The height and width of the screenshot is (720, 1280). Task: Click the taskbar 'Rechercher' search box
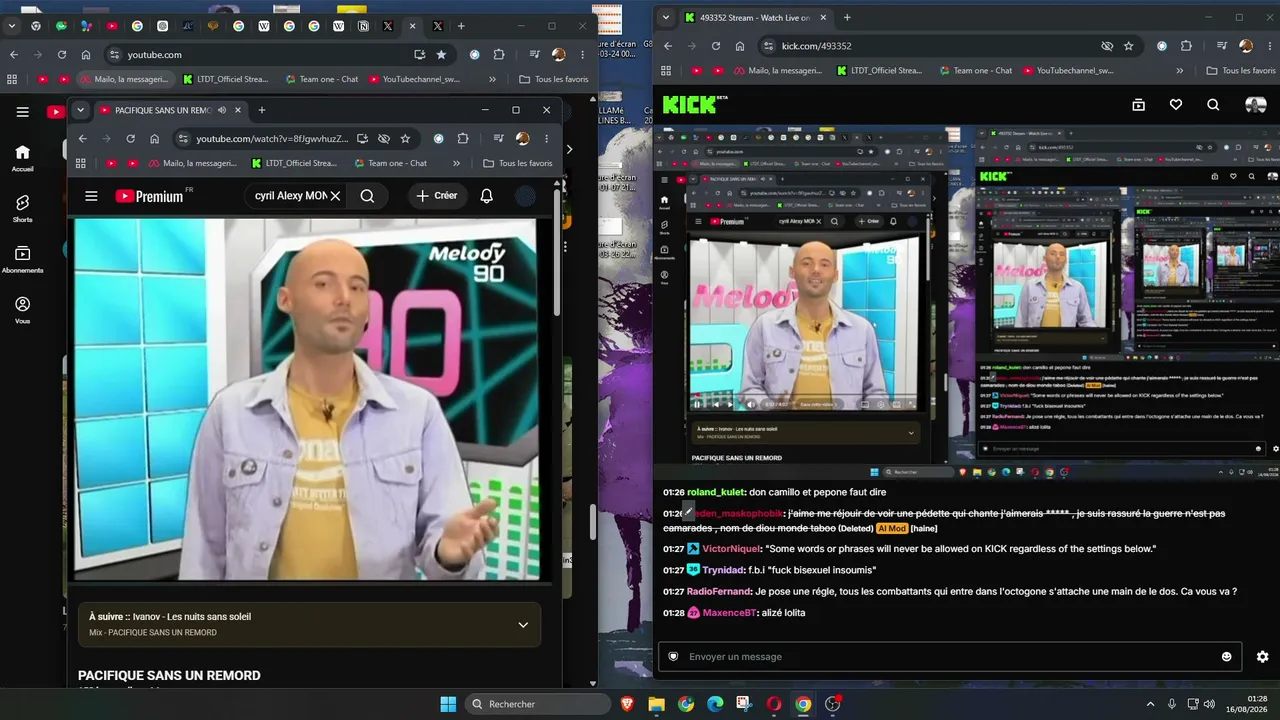(x=539, y=704)
